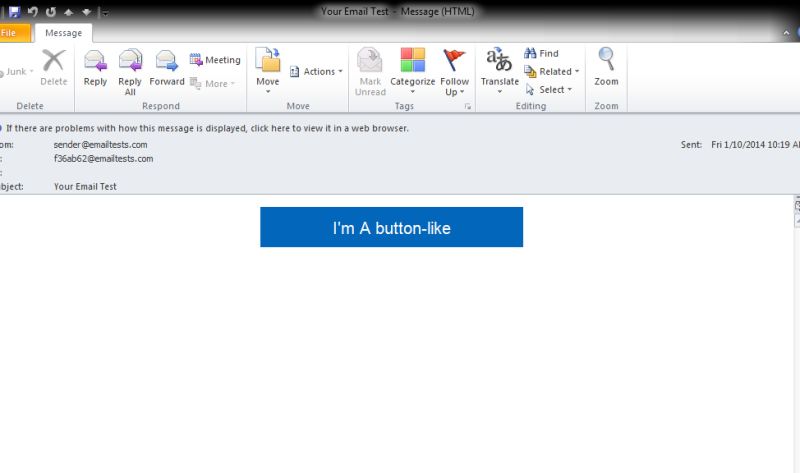Click the sent date Fri 1/10/2014
Screen dimensions: 800x473
click(755, 145)
